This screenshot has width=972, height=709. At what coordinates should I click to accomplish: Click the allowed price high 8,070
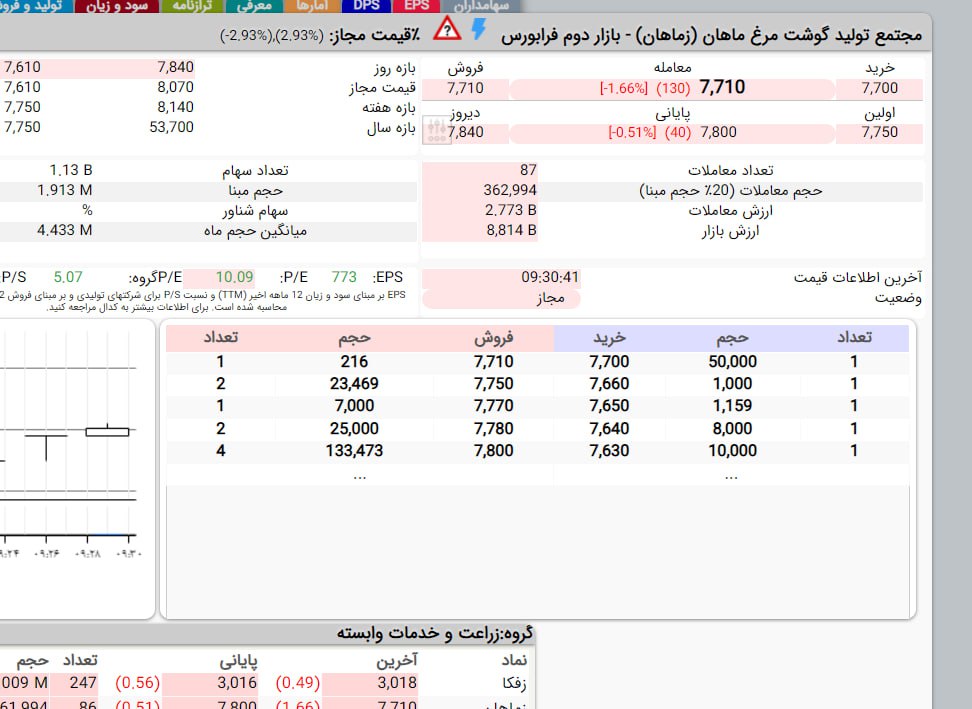pos(175,87)
